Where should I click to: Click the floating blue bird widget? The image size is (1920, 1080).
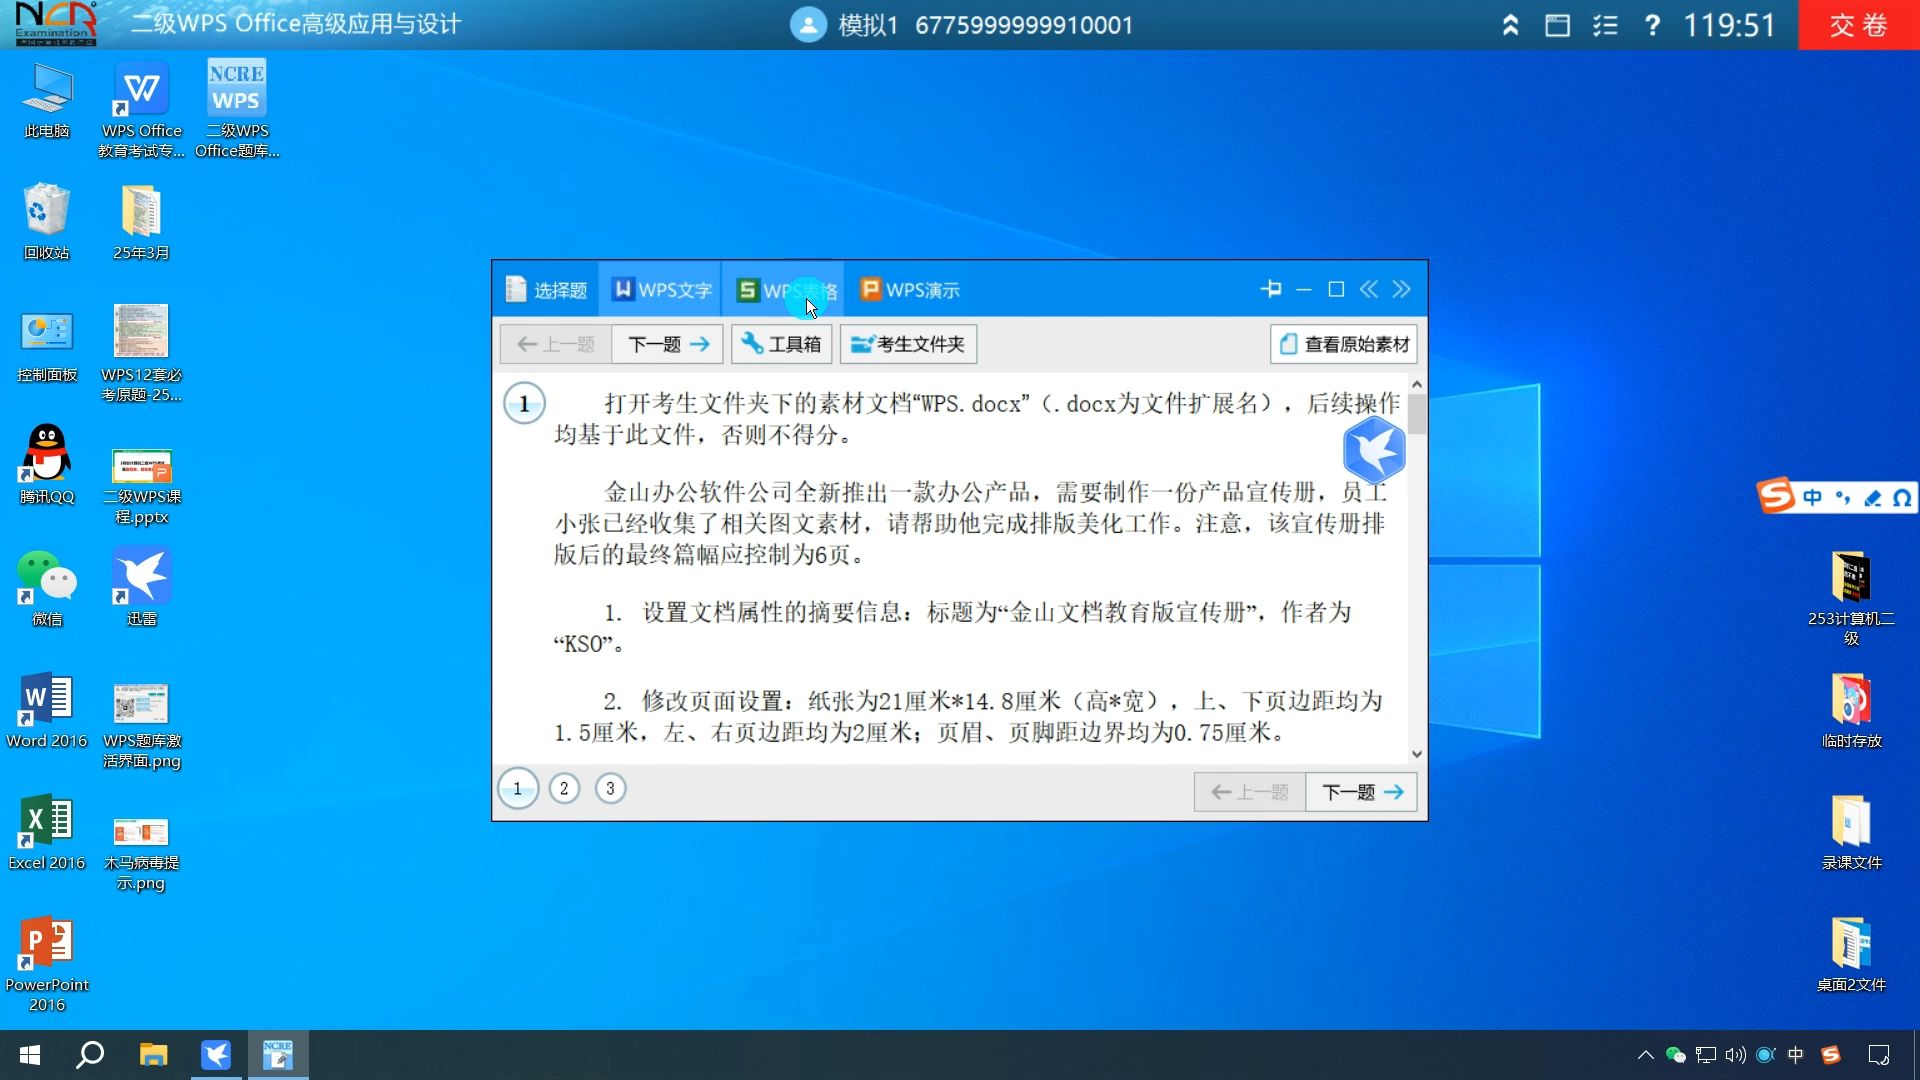(1374, 450)
